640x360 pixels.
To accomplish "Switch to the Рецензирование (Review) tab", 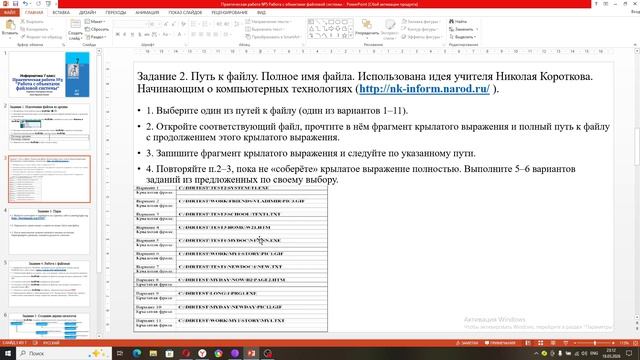I will coord(229,12).
